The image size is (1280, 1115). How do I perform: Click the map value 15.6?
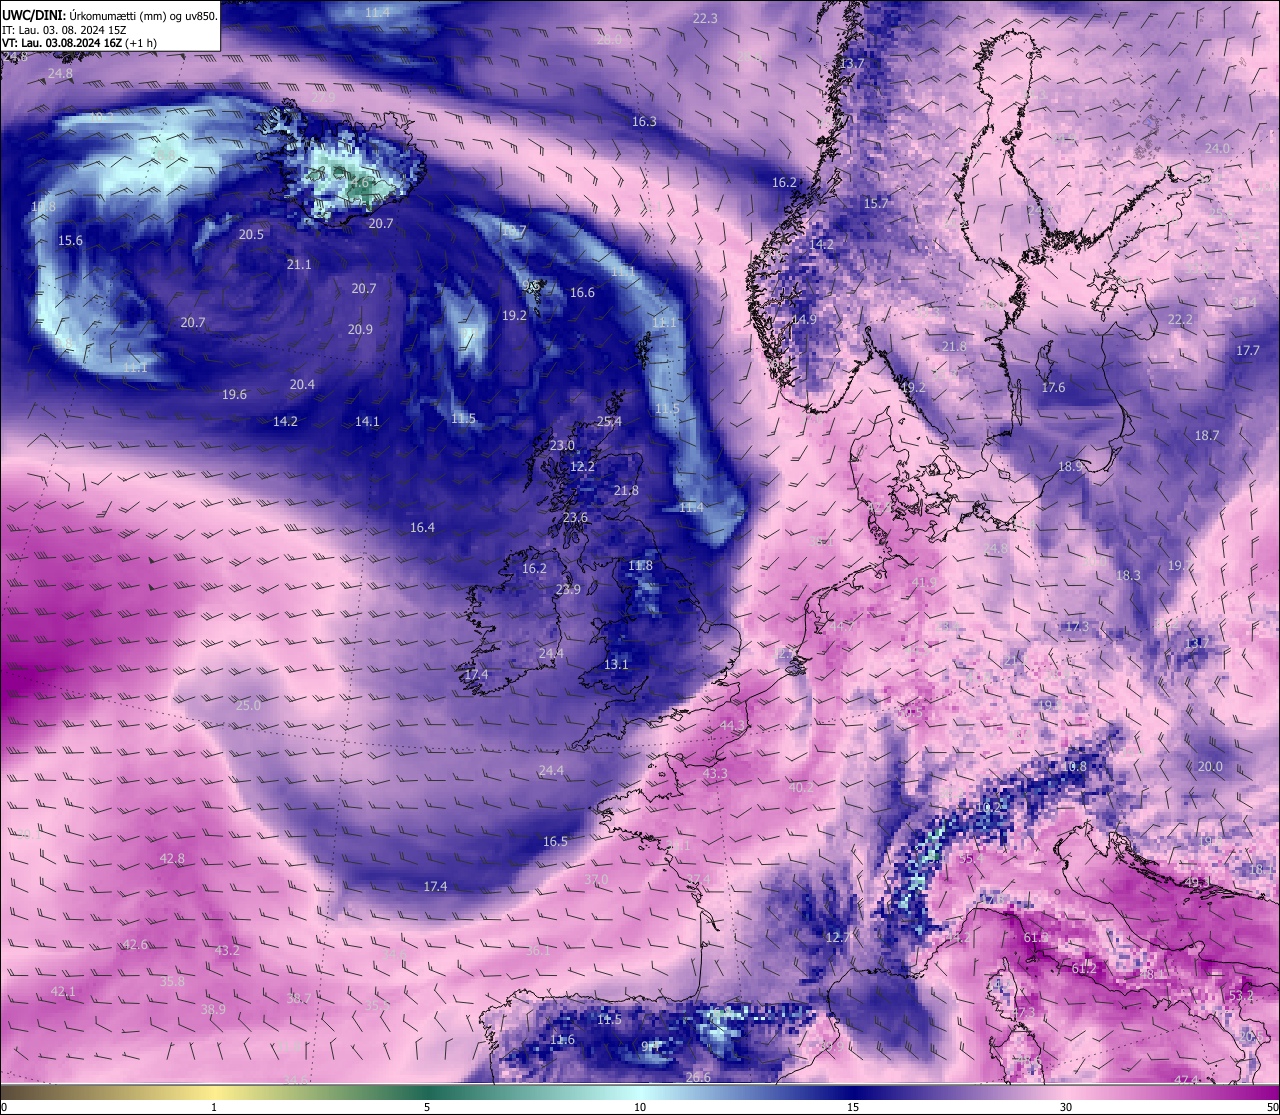click(70, 241)
